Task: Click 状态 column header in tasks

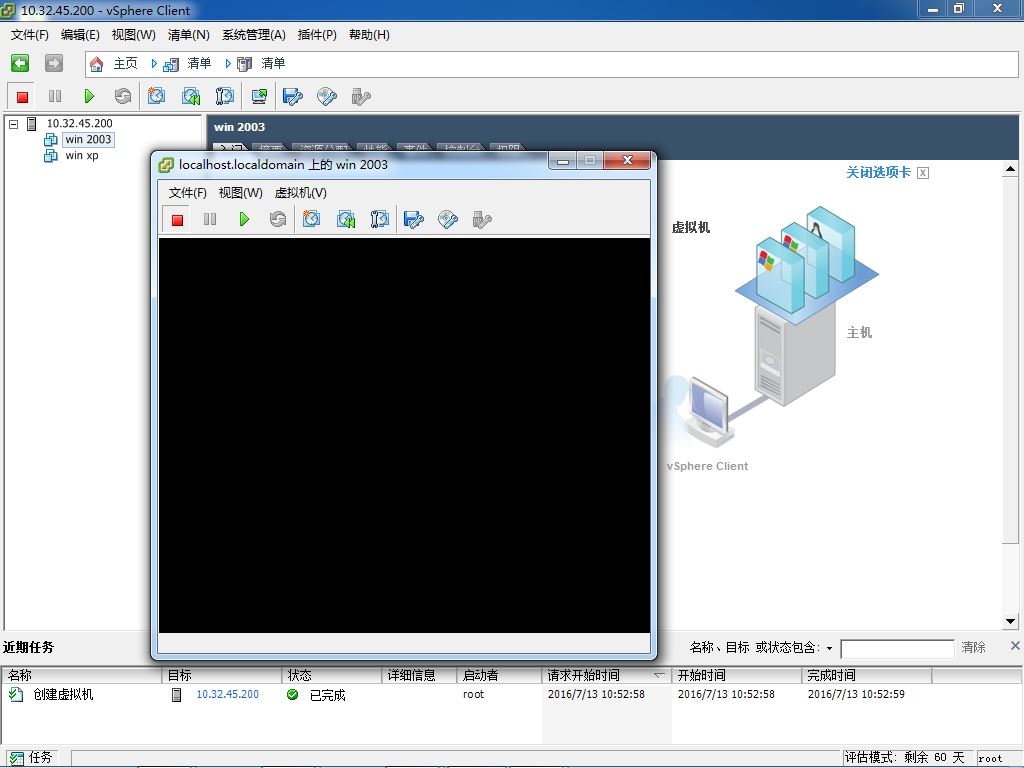Action: click(x=332, y=675)
